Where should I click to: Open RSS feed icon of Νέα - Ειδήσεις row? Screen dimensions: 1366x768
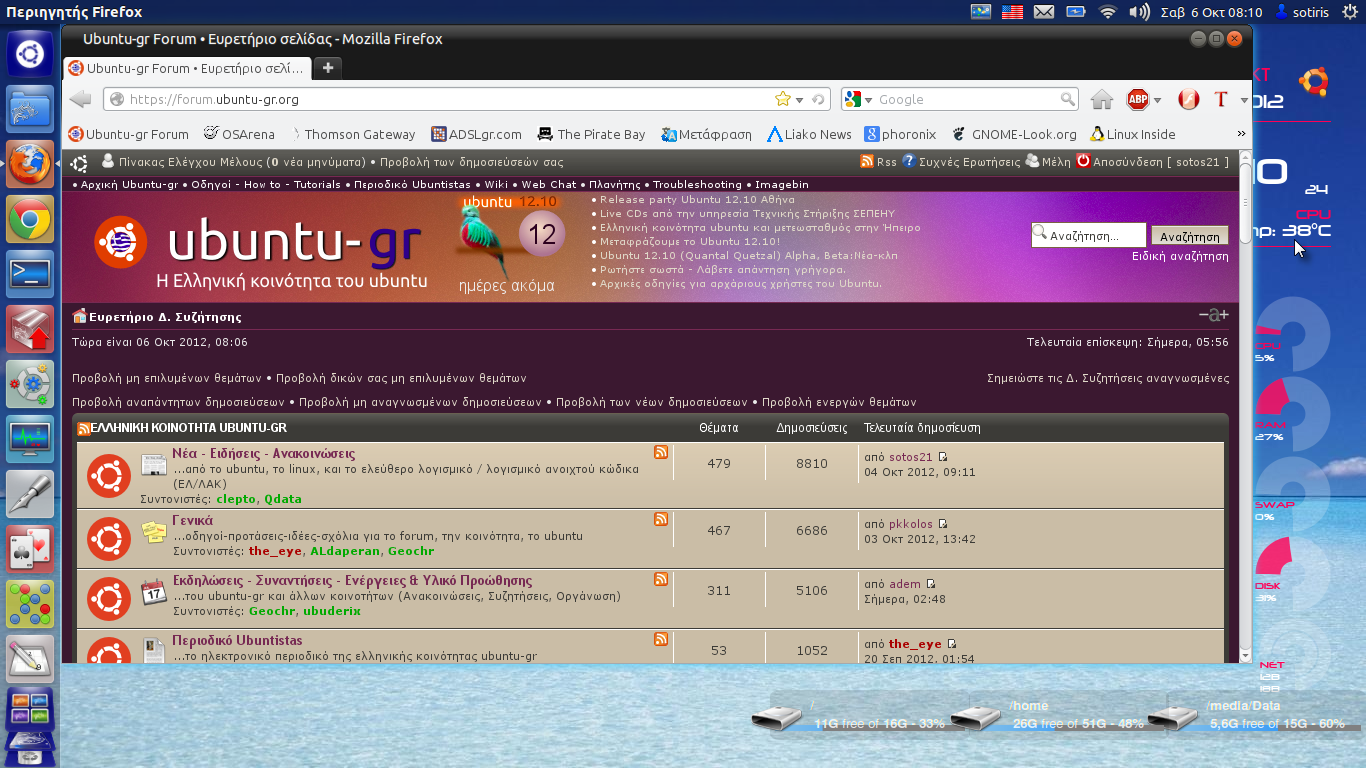pyautogui.click(x=661, y=453)
